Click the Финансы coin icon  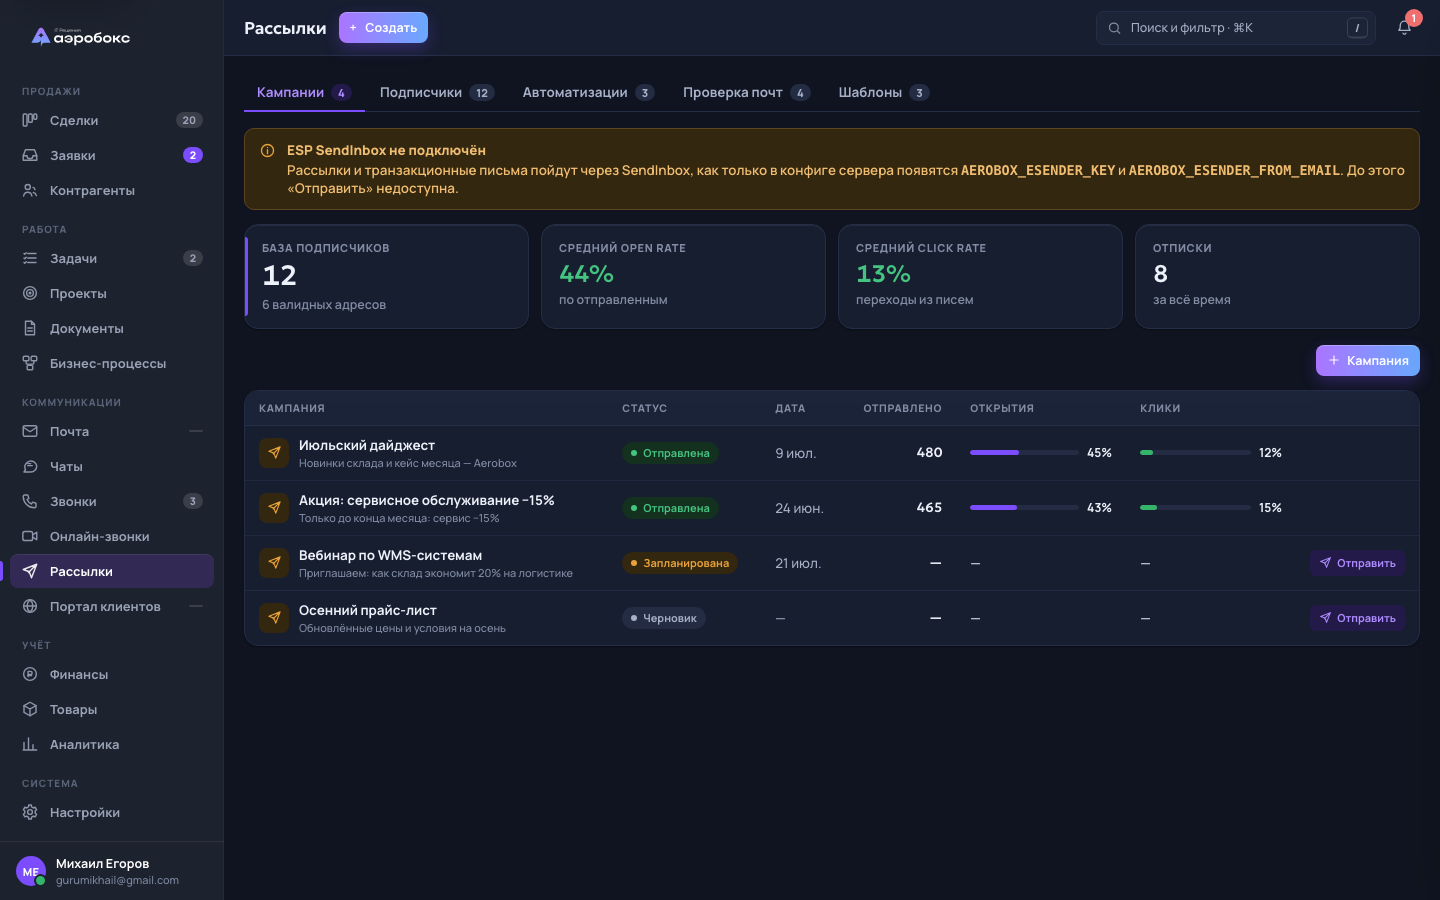tap(30, 674)
